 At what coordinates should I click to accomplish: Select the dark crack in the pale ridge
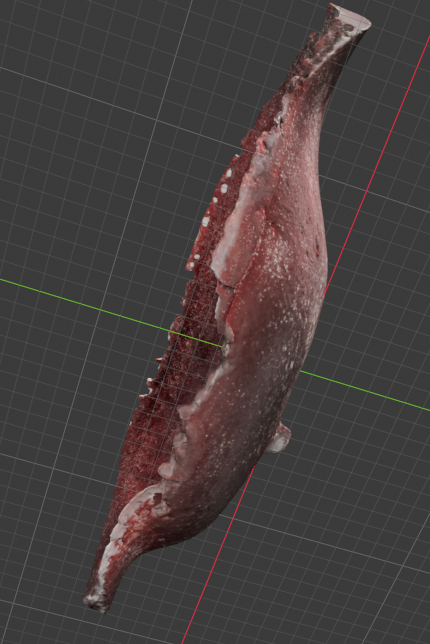[x=224, y=284]
